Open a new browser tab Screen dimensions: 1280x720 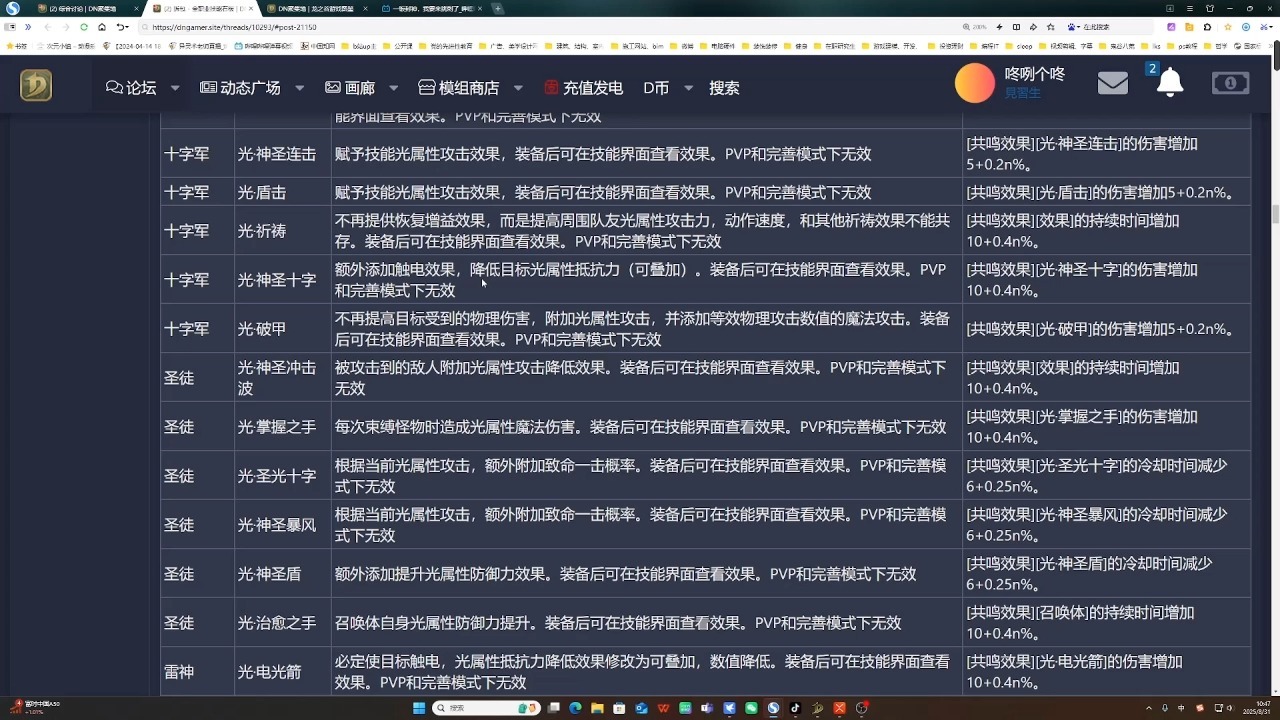click(x=498, y=8)
